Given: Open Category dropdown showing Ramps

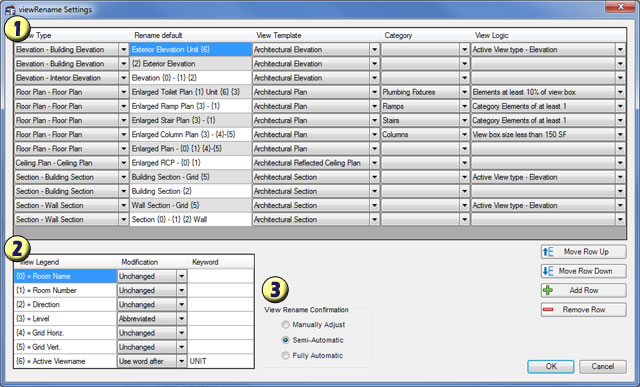Looking at the screenshot, I should 464,106.
